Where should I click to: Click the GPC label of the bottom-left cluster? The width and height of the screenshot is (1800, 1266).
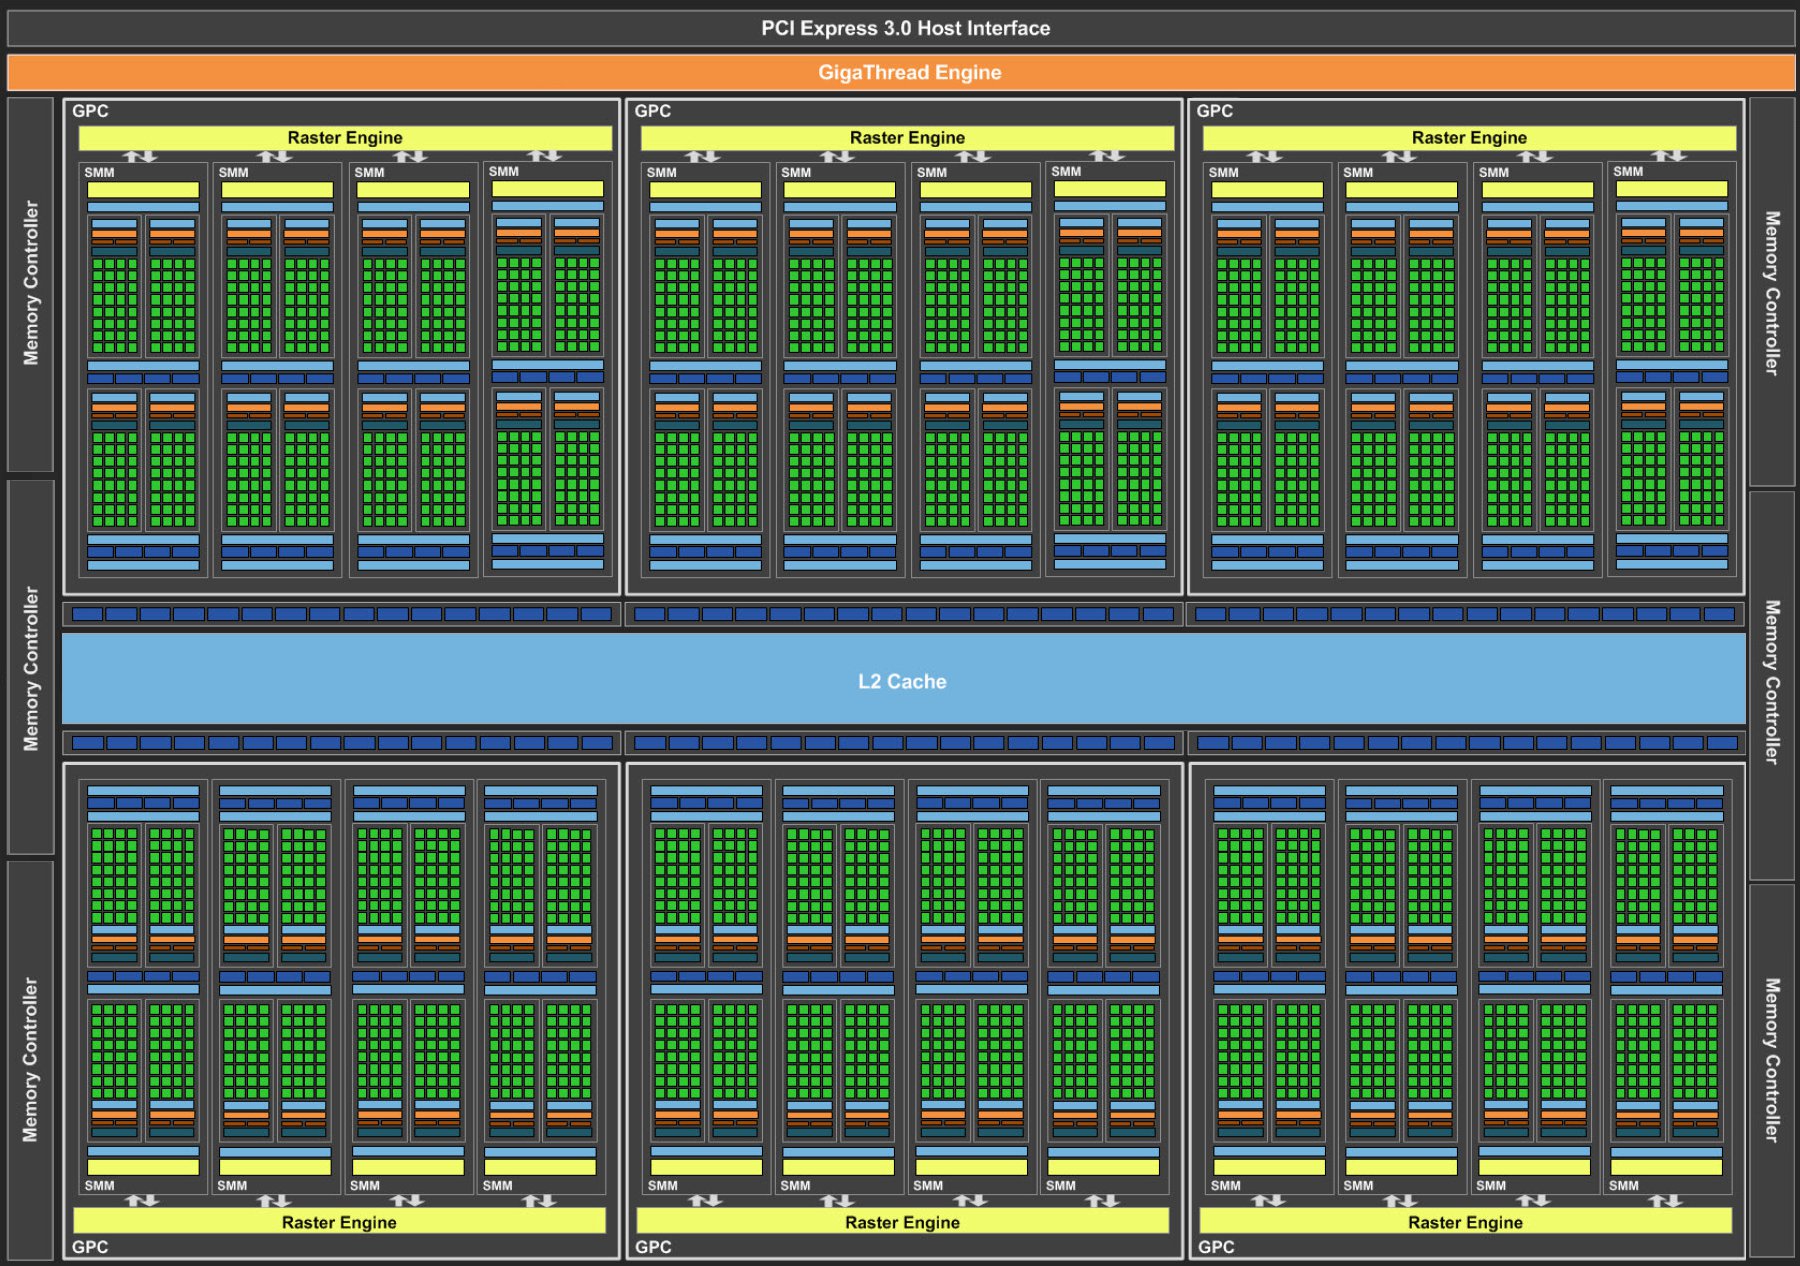click(90, 1246)
